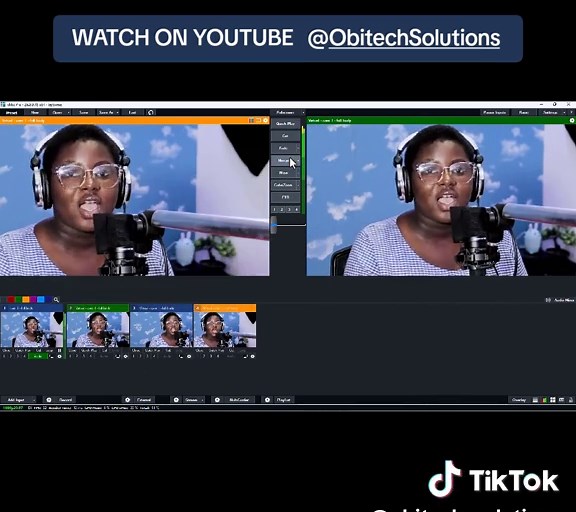Click the Save As button
This screenshot has height=512, width=576.
point(106,112)
